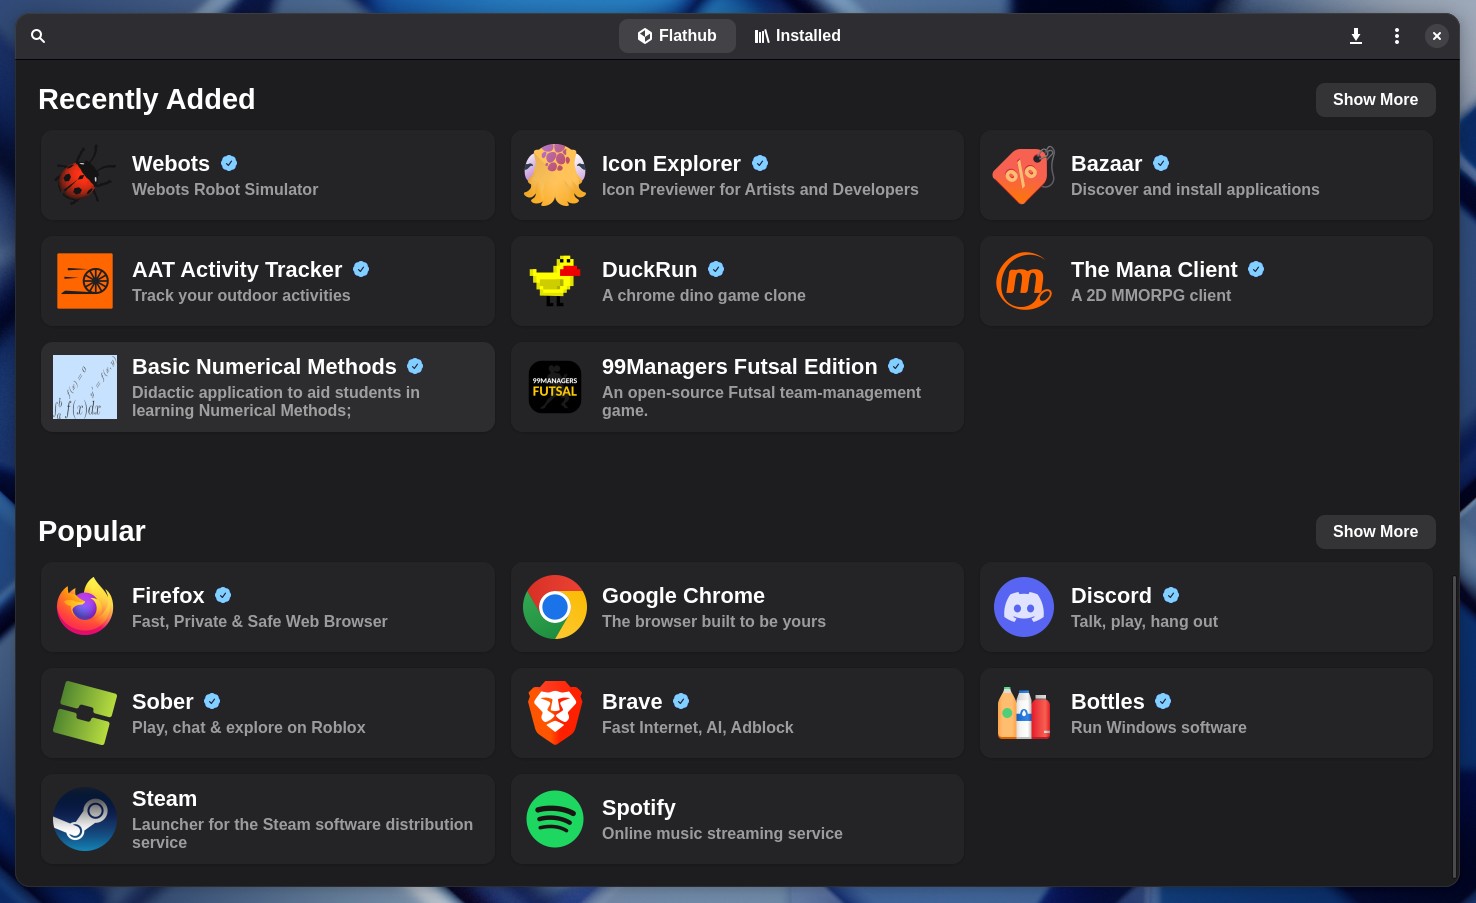This screenshot has height=903, width=1476.
Task: Switch to the Installed tab
Action: pos(798,36)
